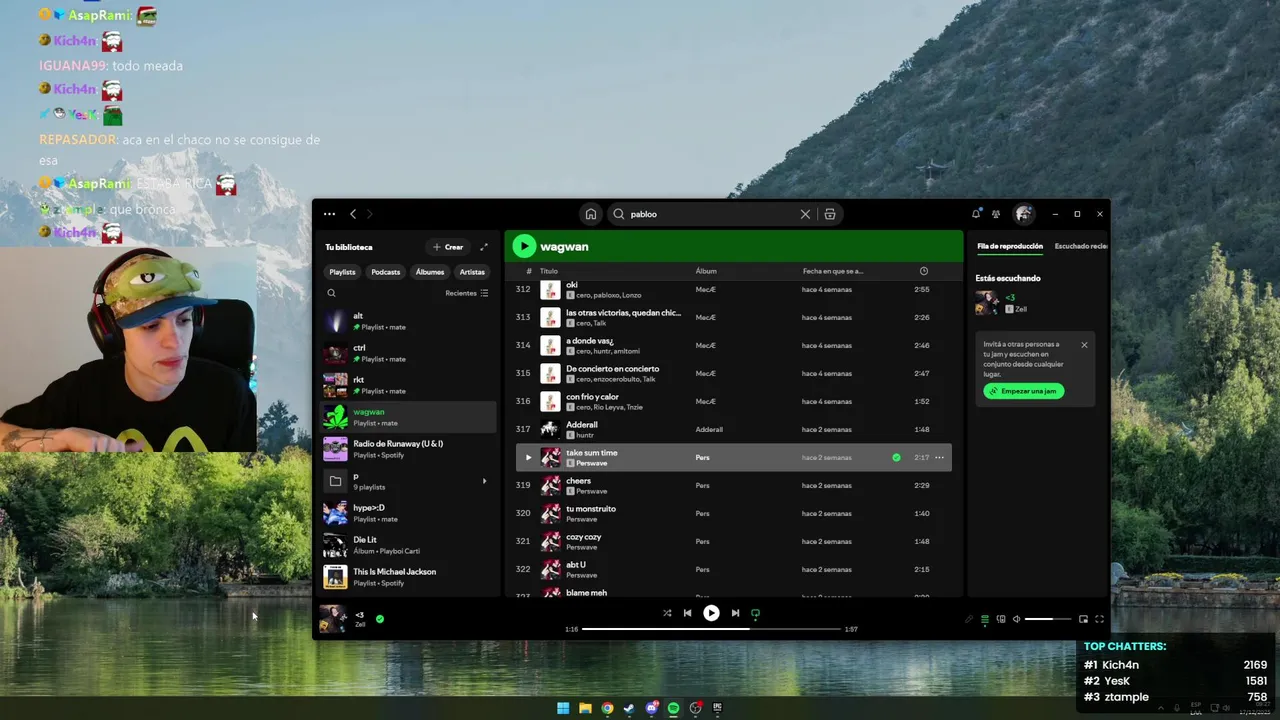Open Radio de Runaway (U & I)

click(408, 449)
